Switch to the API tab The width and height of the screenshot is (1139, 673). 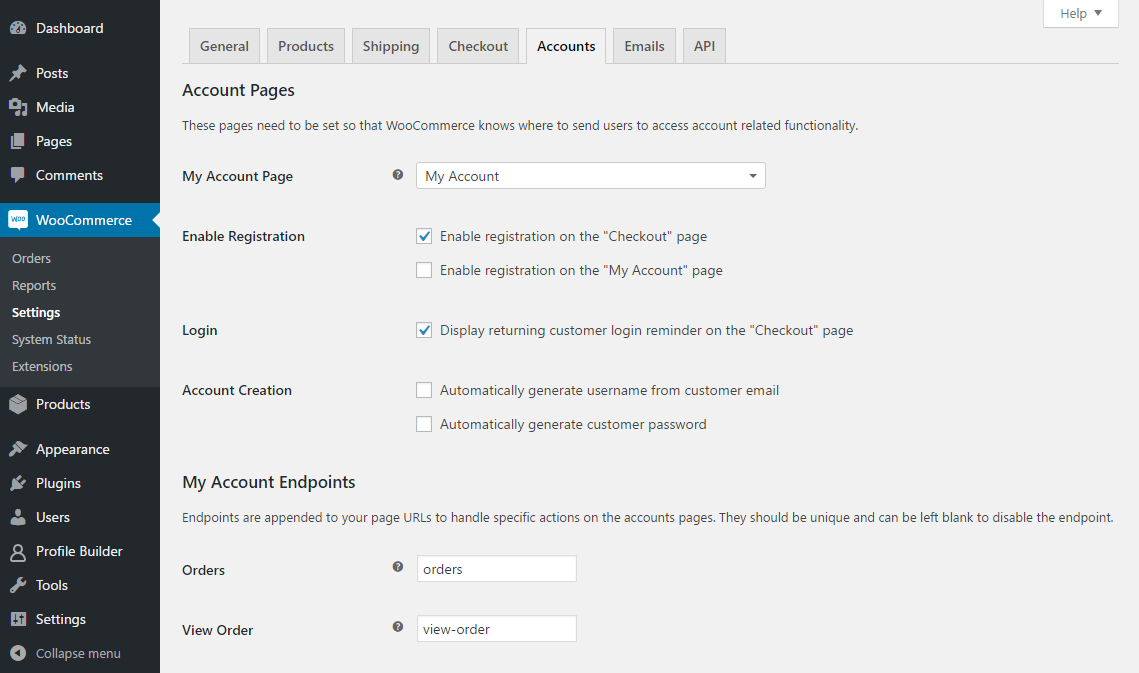pos(705,46)
